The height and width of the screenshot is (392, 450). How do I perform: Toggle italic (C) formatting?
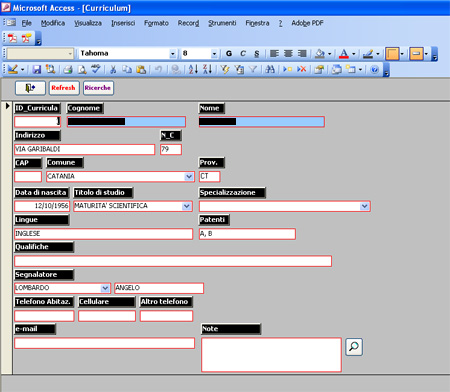(243, 54)
